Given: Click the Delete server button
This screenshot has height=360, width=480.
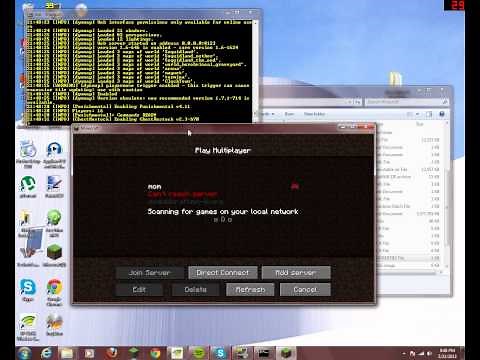Looking at the screenshot, I should pyautogui.click(x=196, y=290).
